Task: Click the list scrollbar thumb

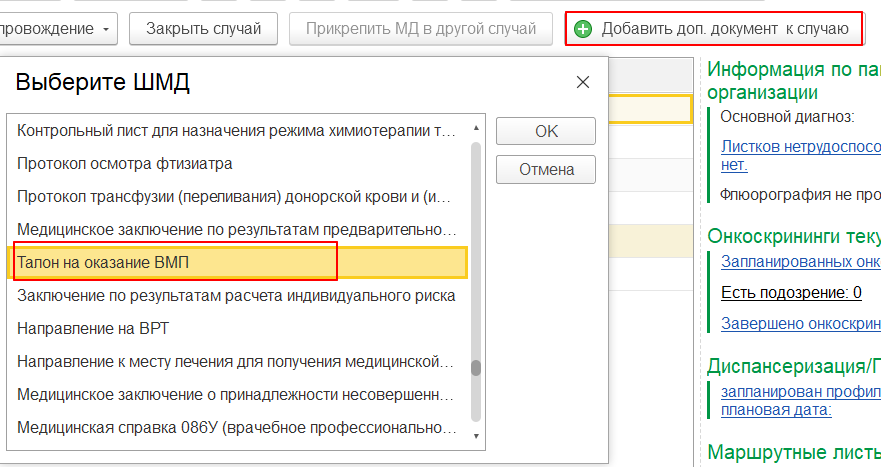Action: tap(476, 368)
